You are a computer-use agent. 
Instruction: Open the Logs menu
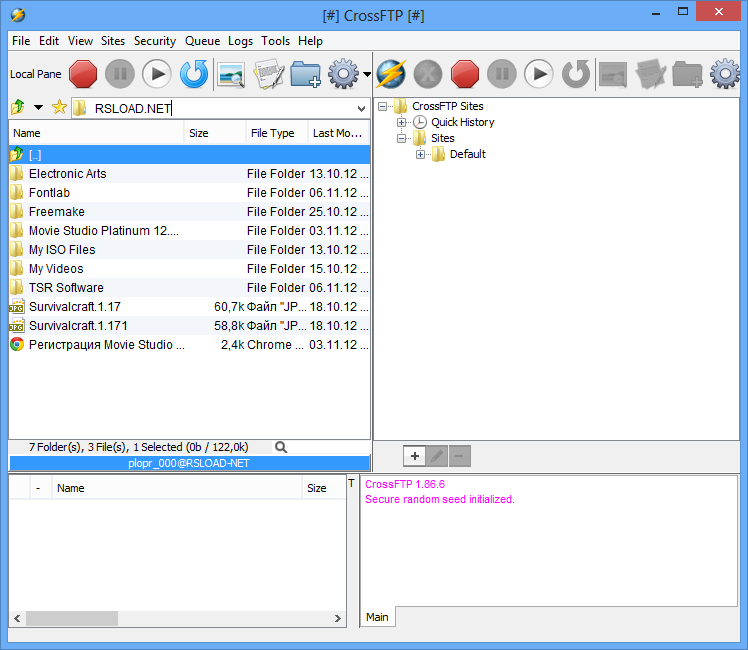pos(240,41)
